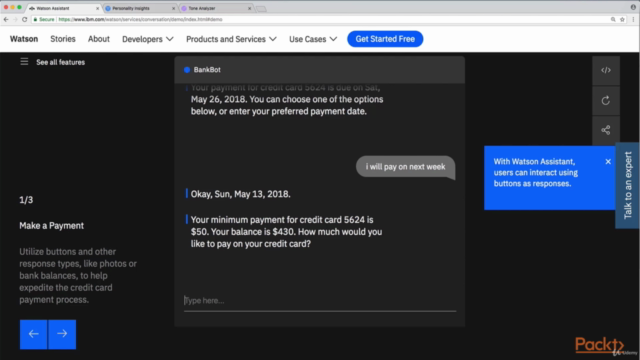The width and height of the screenshot is (640, 360).
Task: Open a new browser tab
Action: (x=261, y=9)
